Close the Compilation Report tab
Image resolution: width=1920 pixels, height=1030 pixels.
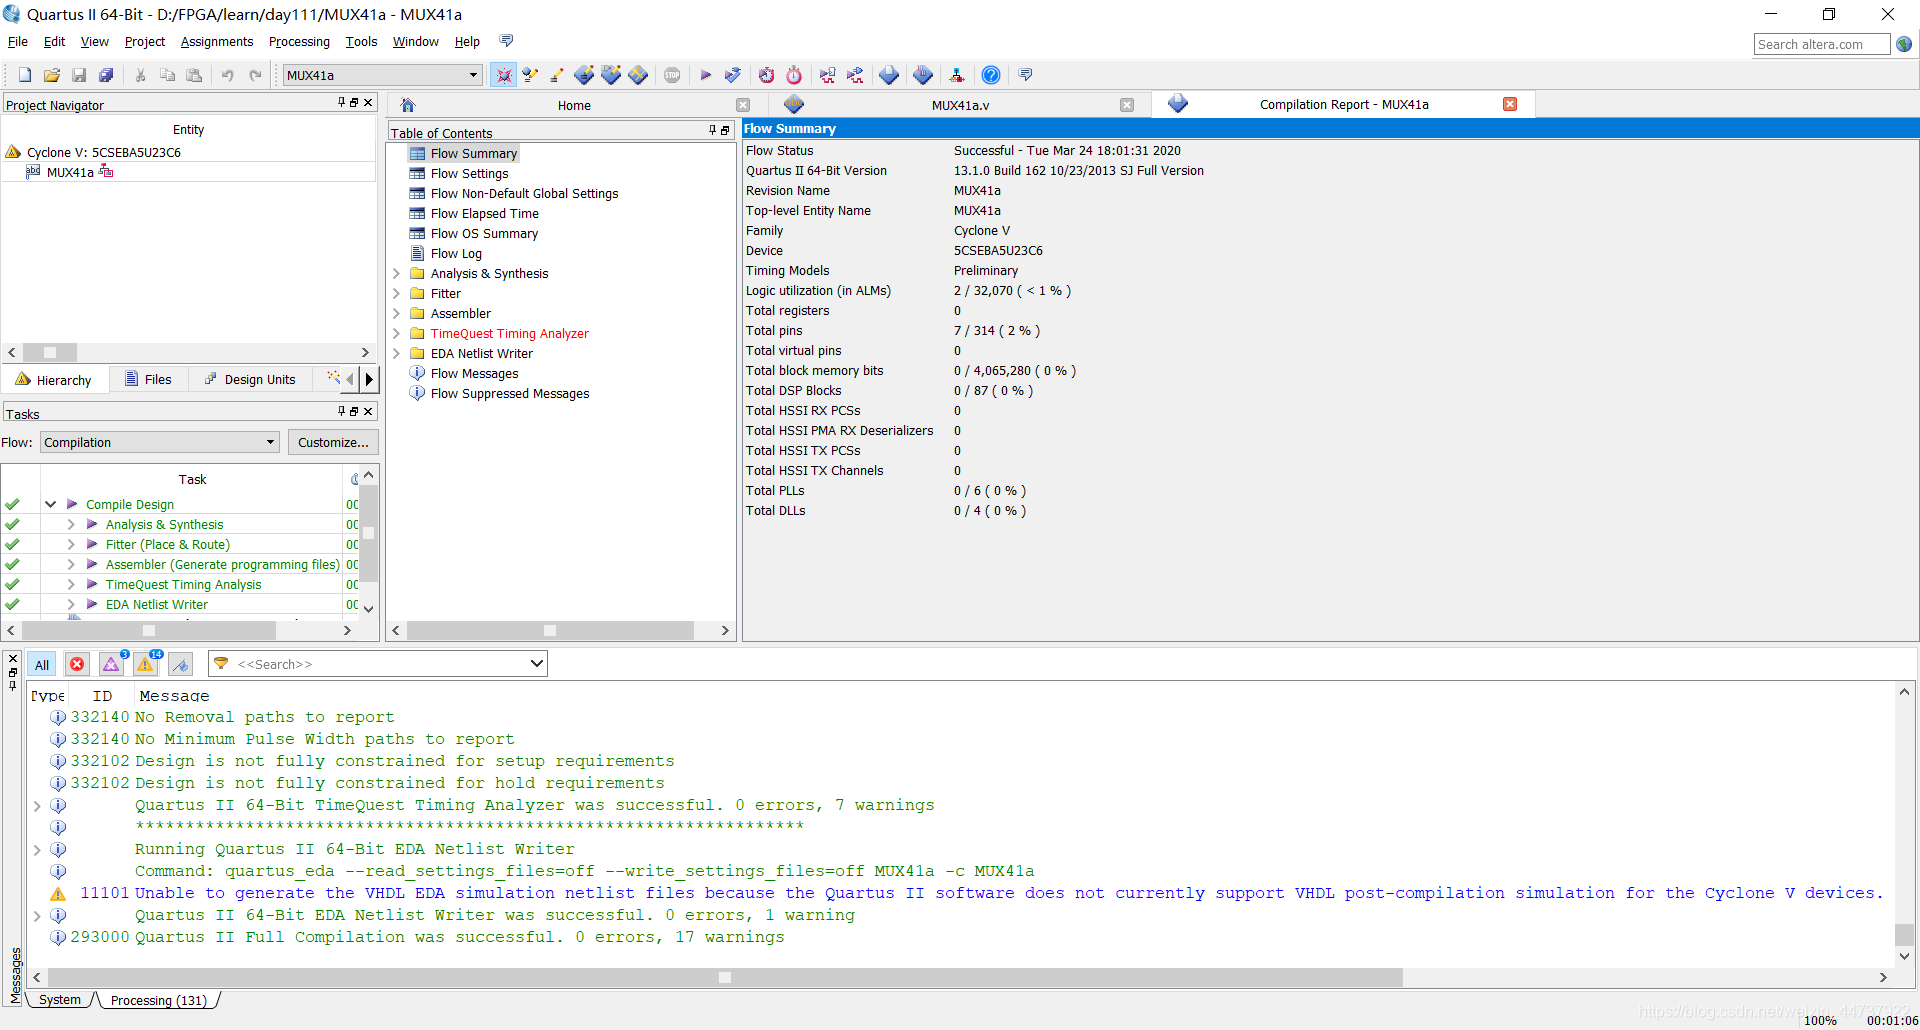coord(1510,104)
